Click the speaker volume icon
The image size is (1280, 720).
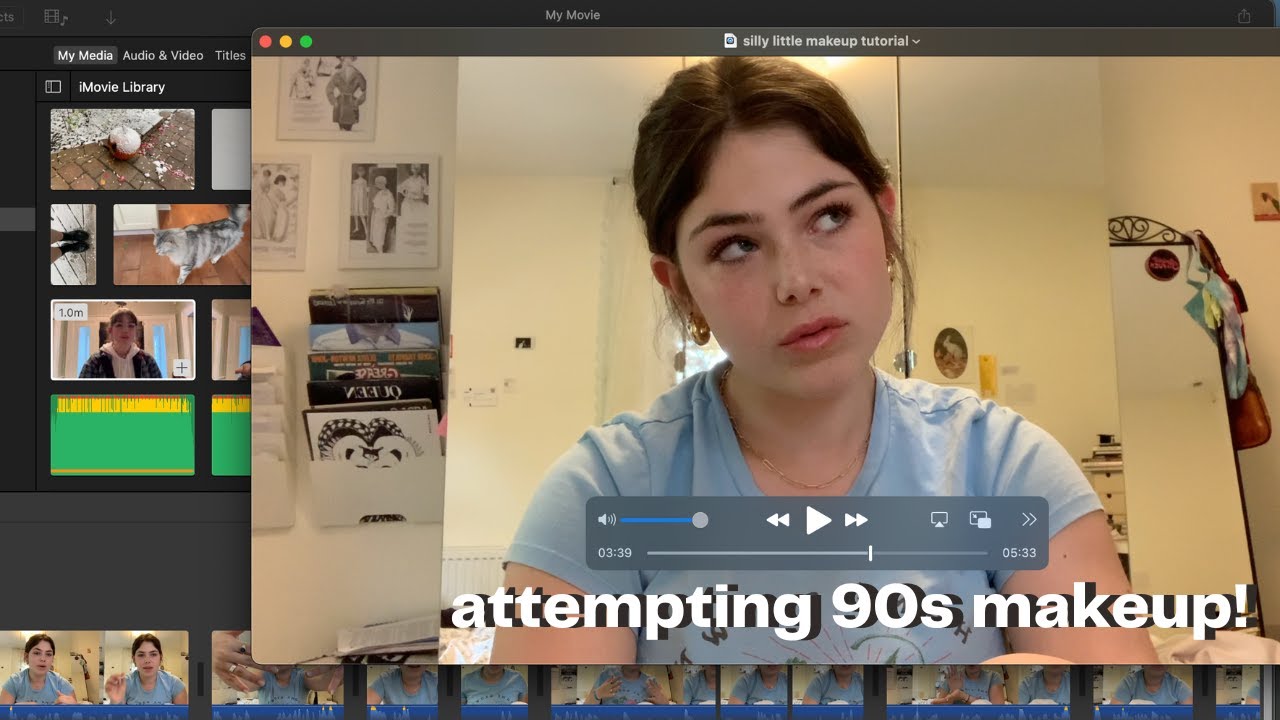pyautogui.click(x=606, y=520)
